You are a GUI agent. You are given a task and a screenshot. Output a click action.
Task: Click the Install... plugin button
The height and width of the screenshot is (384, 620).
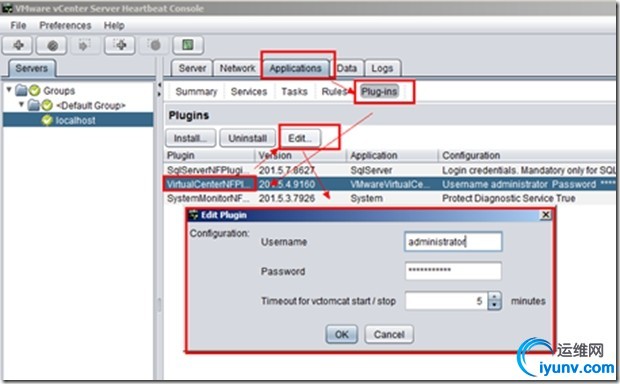pyautogui.click(x=191, y=138)
